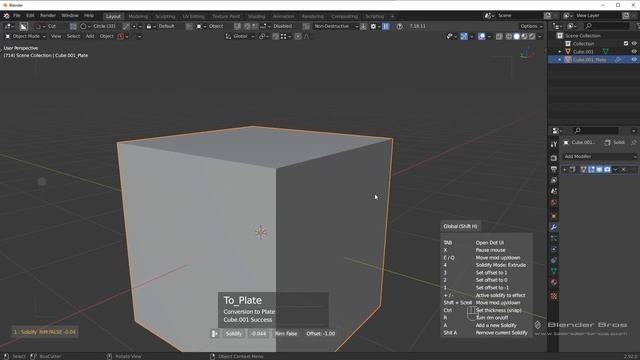Open the File menu
This screenshot has height=360, width=640.
[16, 16]
